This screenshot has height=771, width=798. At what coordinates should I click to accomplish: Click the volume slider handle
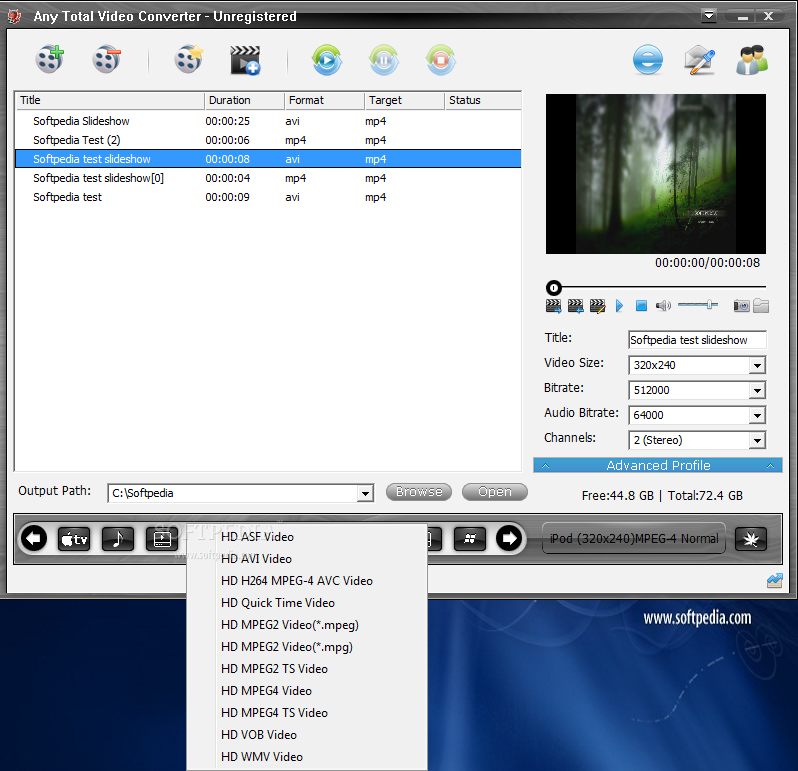pyautogui.click(x=709, y=305)
